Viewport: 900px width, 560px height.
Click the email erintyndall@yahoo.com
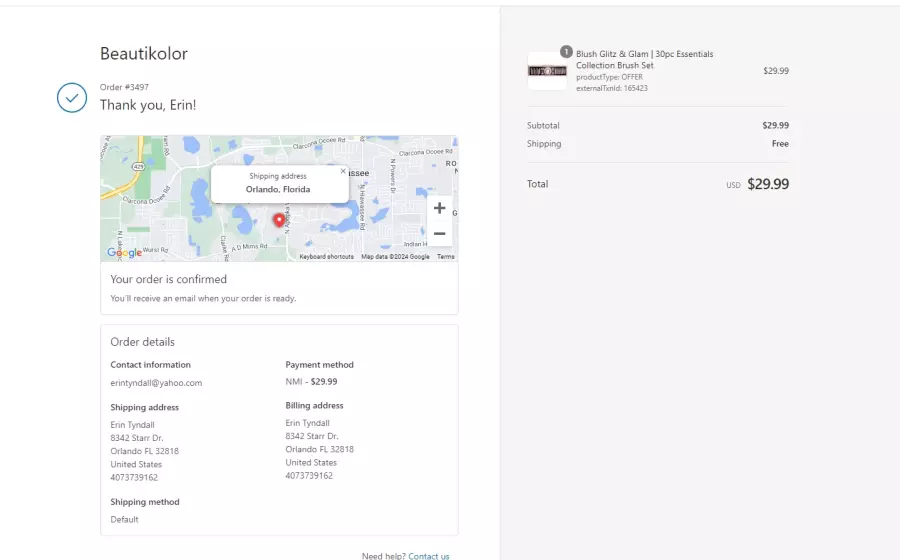[x=156, y=383]
